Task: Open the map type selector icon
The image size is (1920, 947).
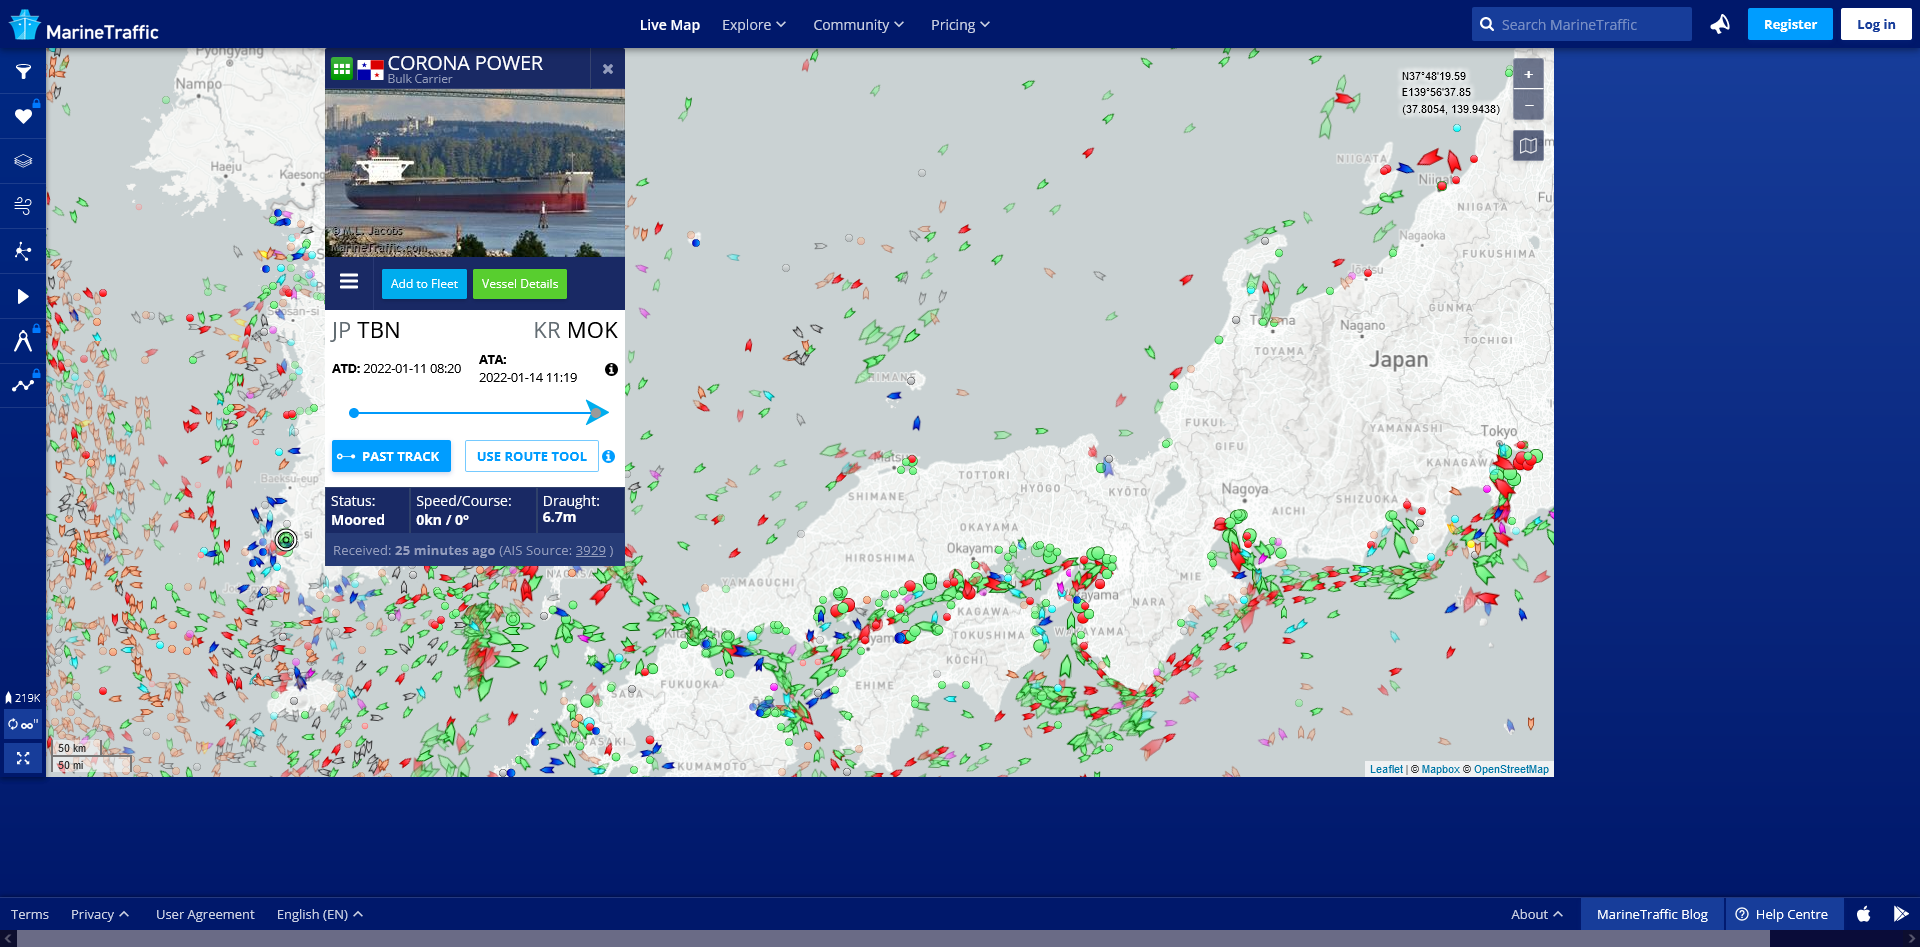Action: coord(1528,146)
